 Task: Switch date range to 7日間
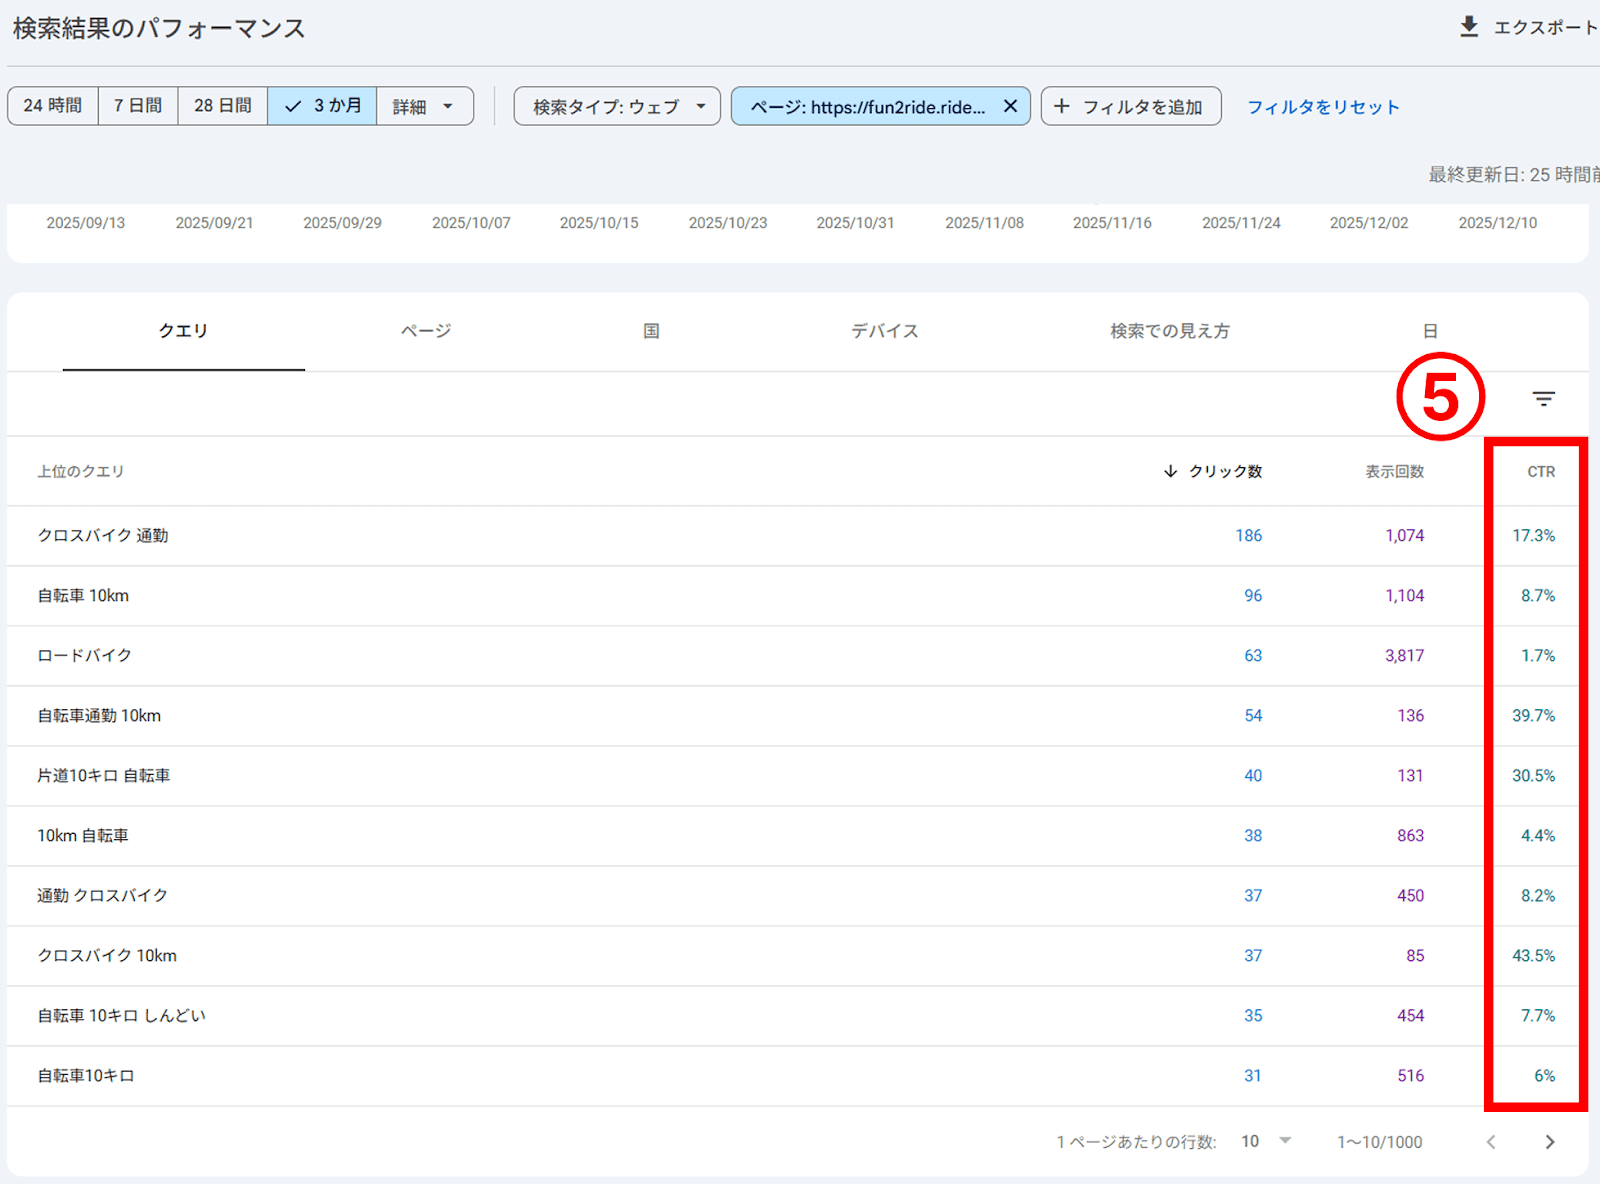tap(137, 105)
